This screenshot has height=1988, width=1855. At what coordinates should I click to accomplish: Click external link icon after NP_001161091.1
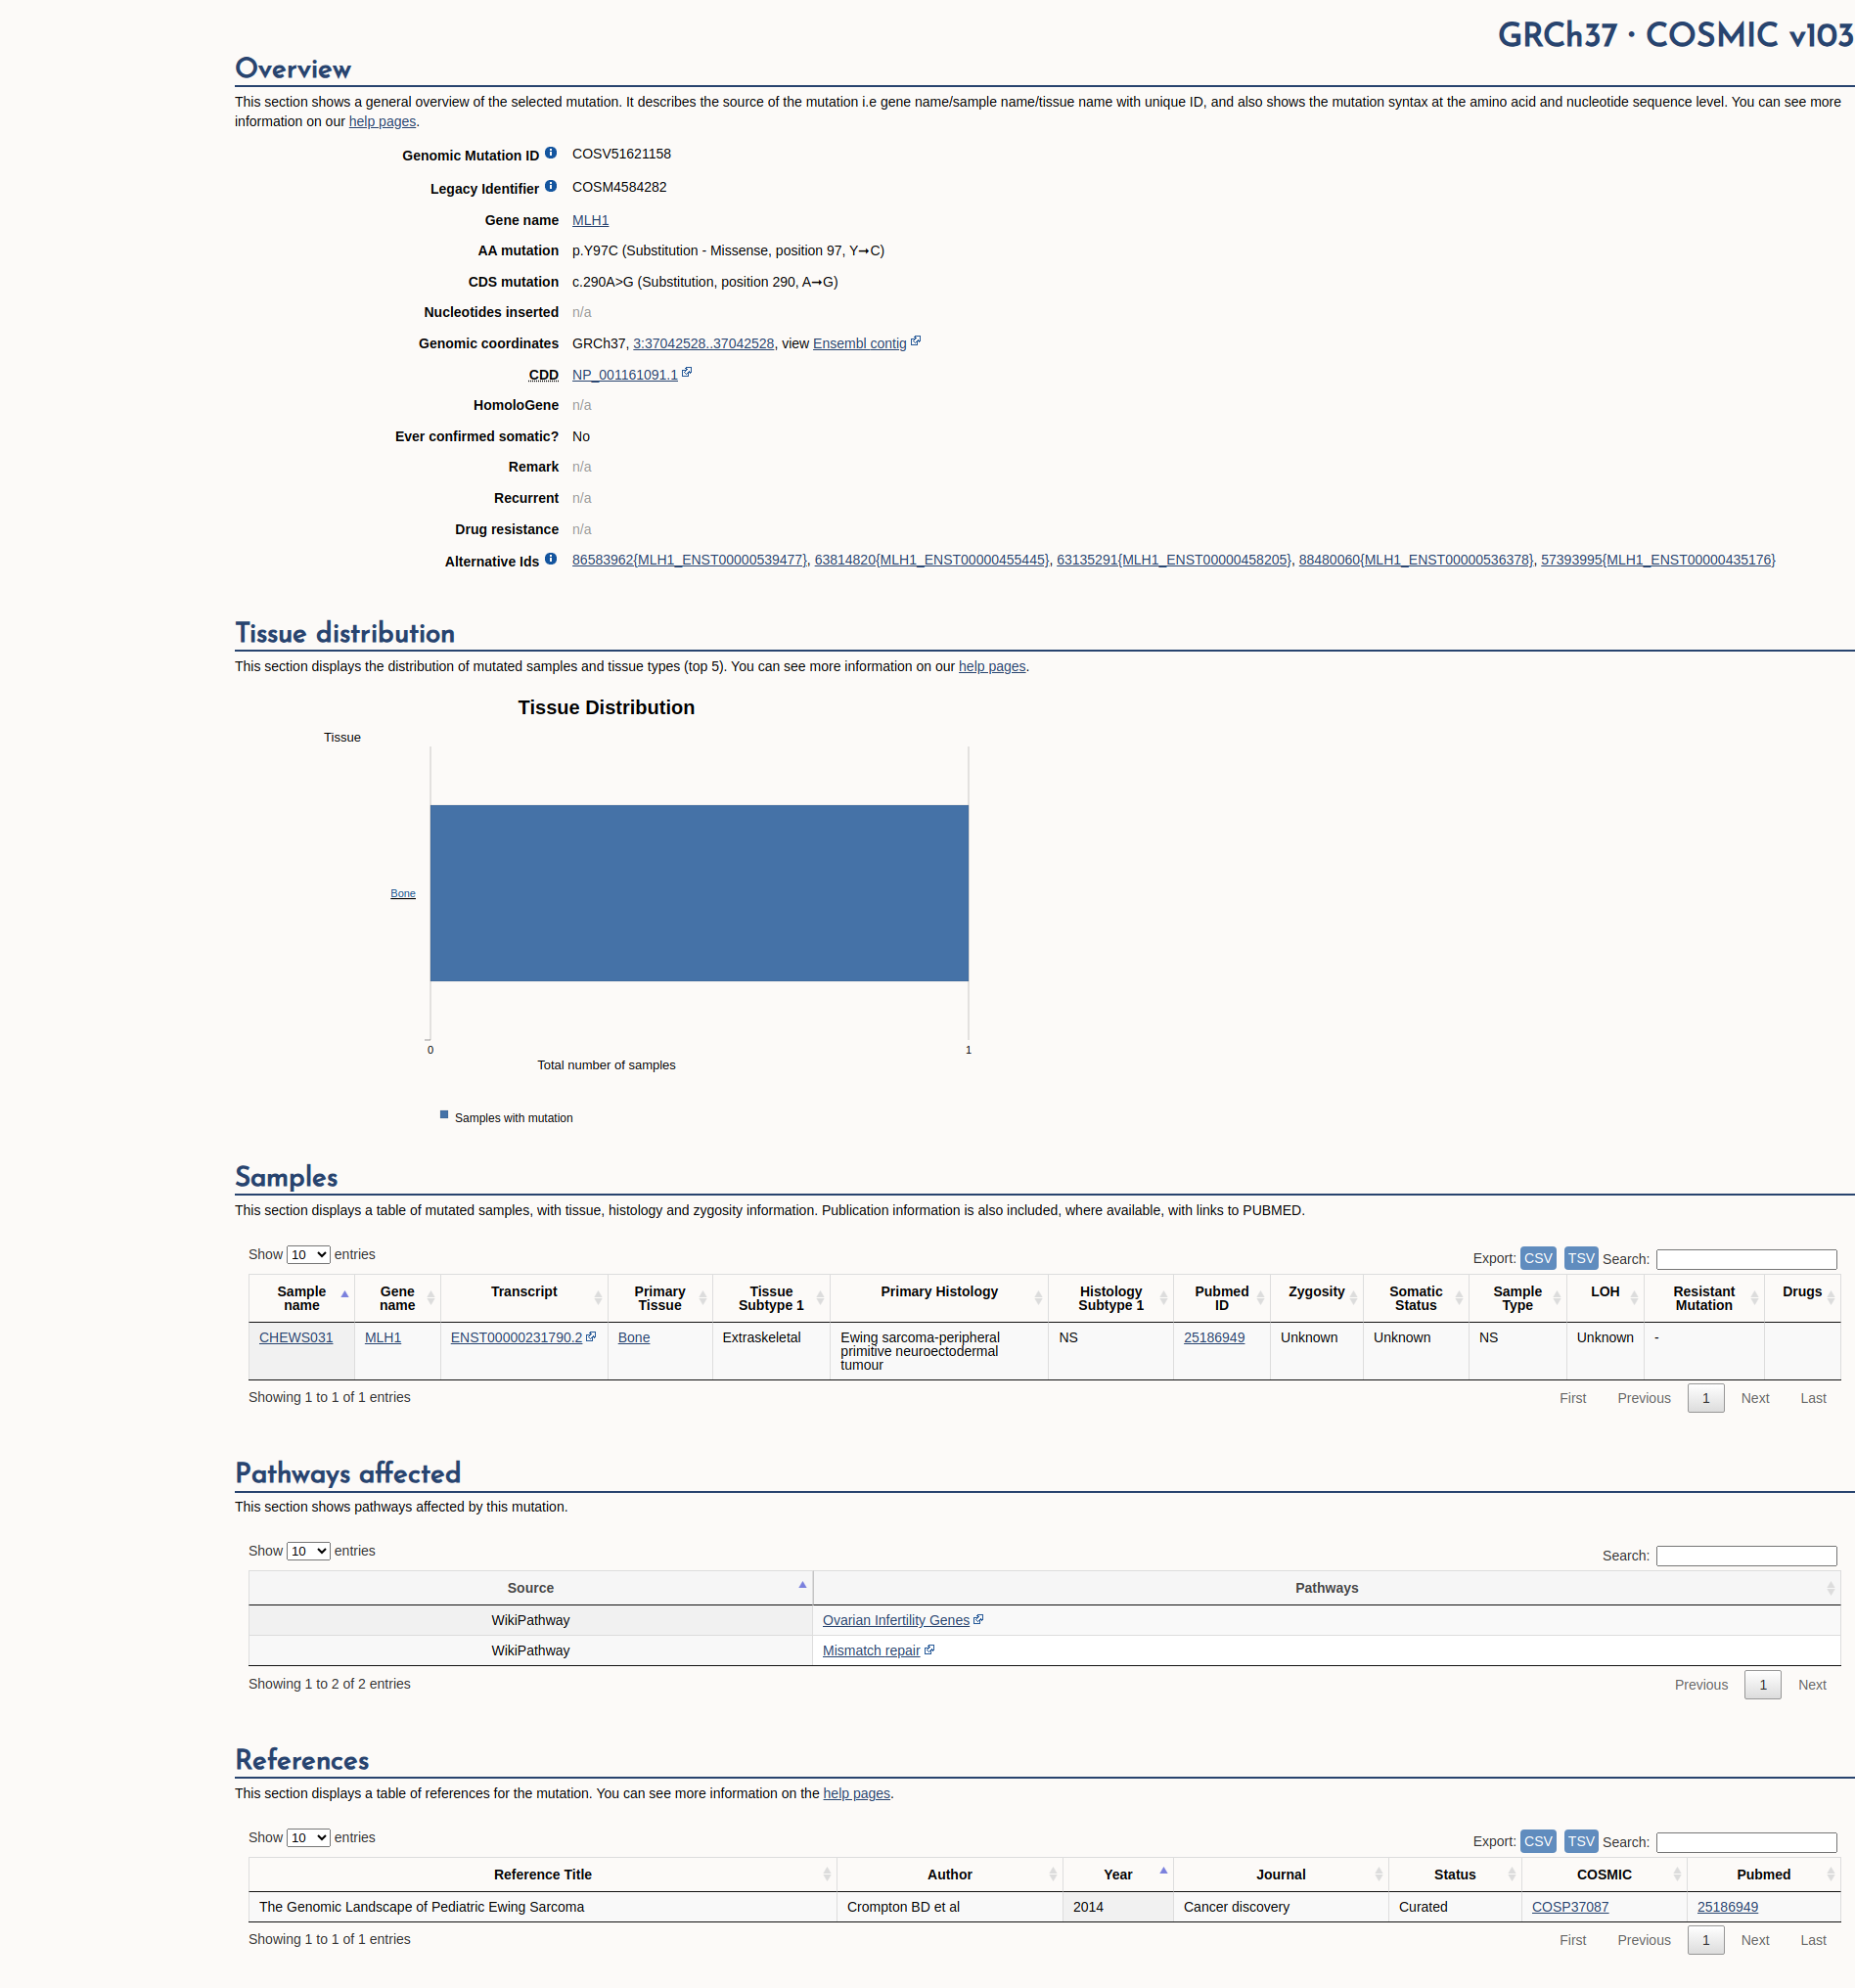pyautogui.click(x=687, y=372)
